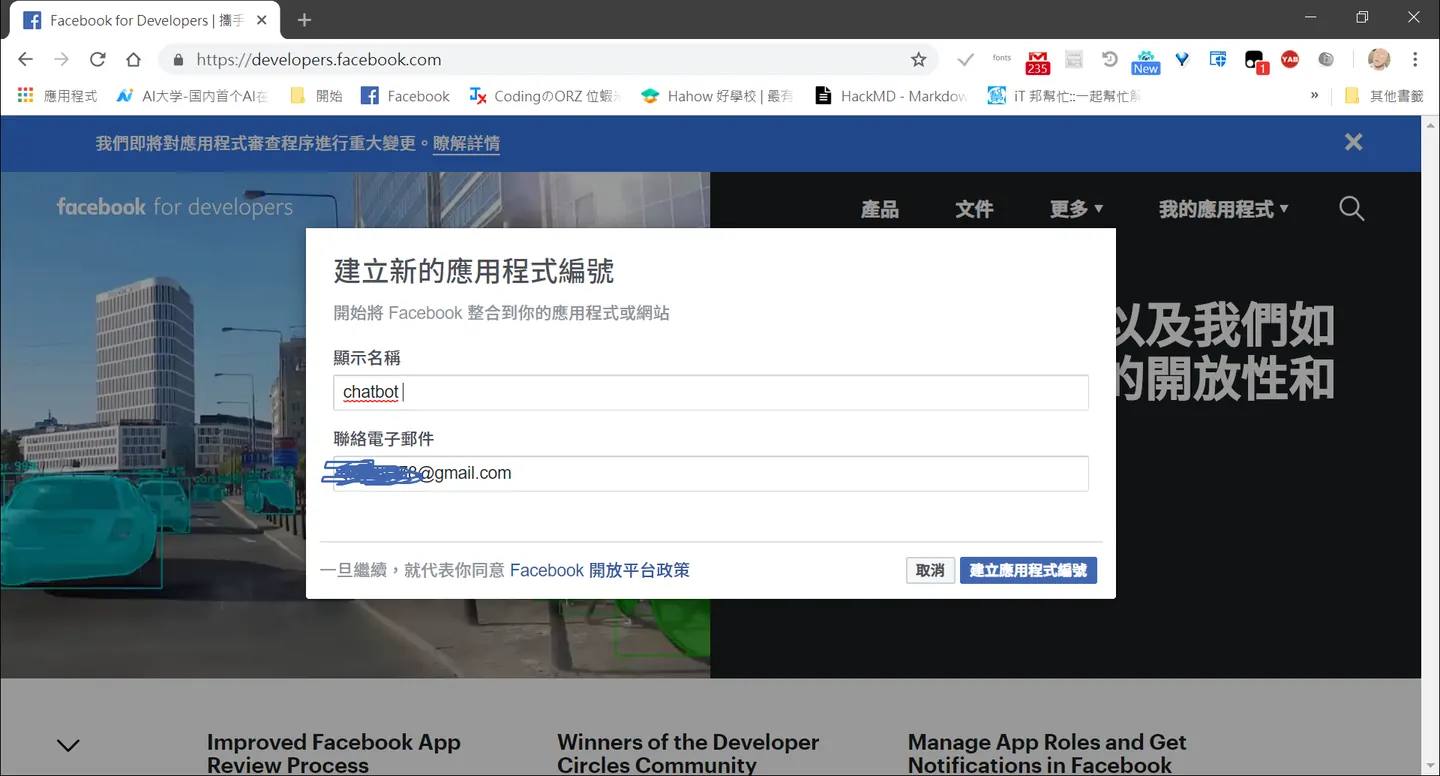Bookmark this page with the star icon
Viewport: 1440px width, 776px height.
[x=918, y=60]
